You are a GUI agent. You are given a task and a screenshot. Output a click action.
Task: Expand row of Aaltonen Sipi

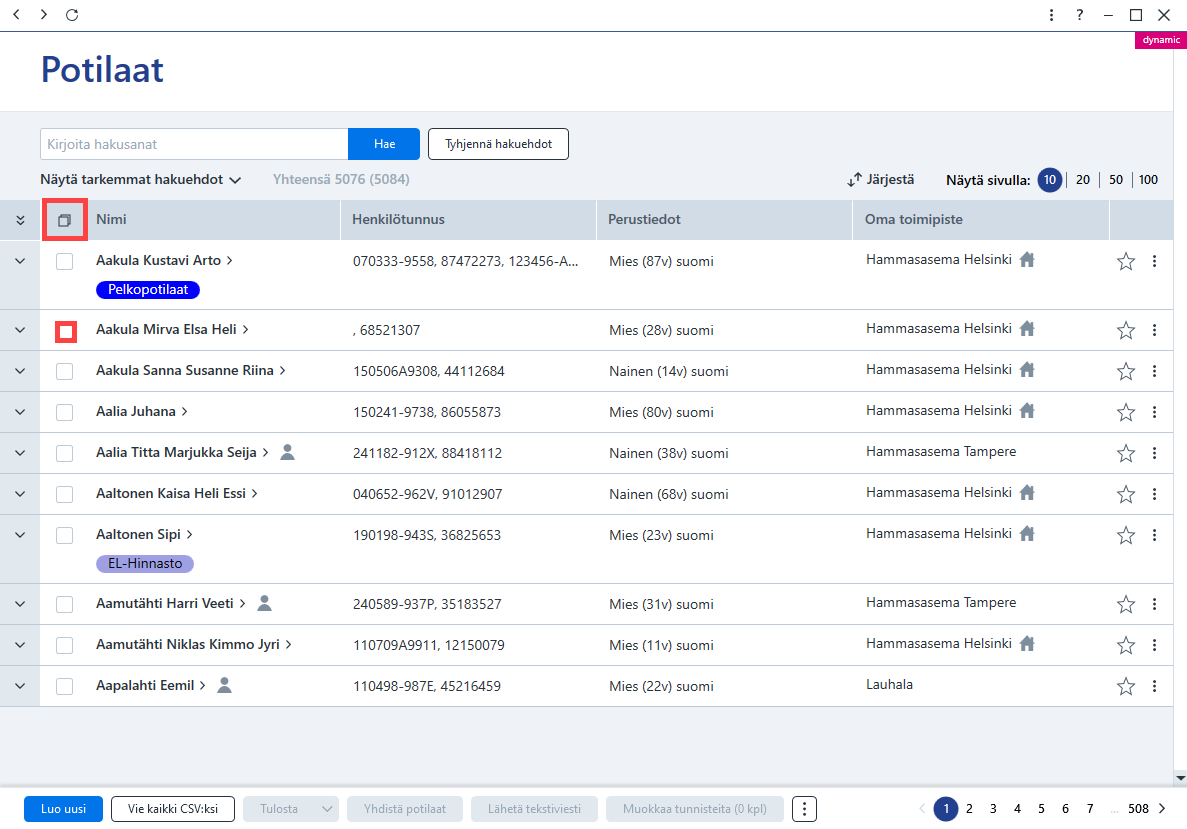click(20, 535)
